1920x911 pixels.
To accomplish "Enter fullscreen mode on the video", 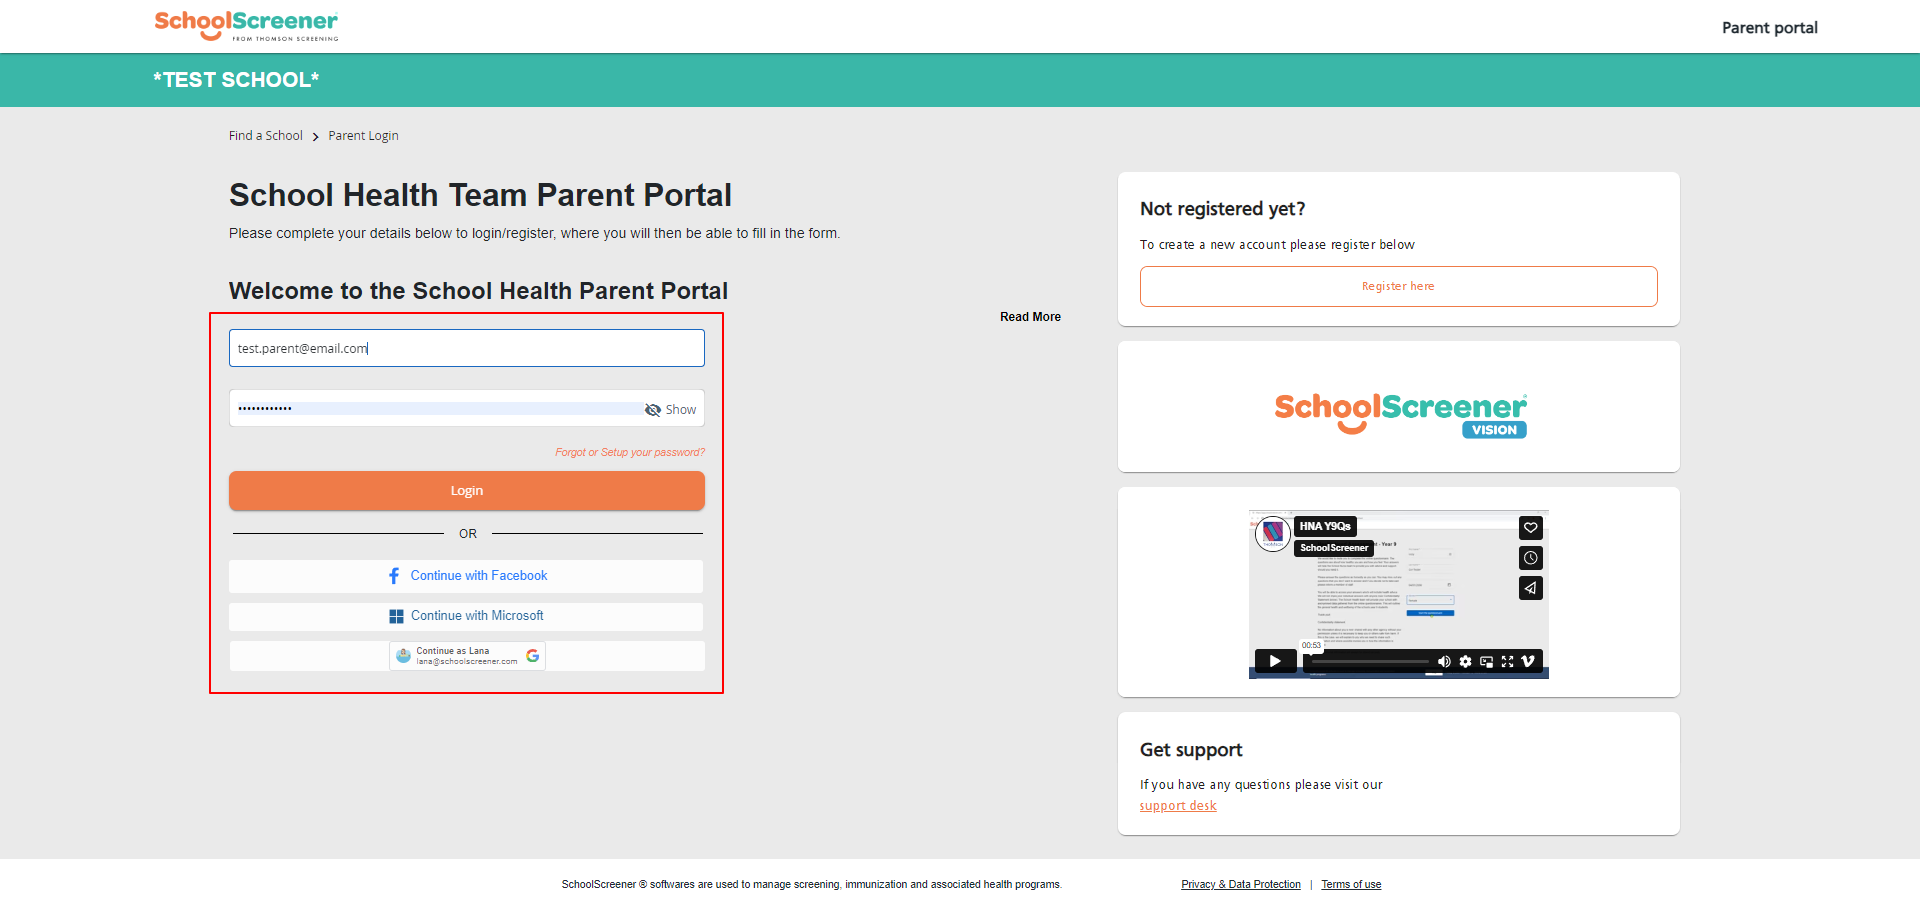I will click(1507, 662).
